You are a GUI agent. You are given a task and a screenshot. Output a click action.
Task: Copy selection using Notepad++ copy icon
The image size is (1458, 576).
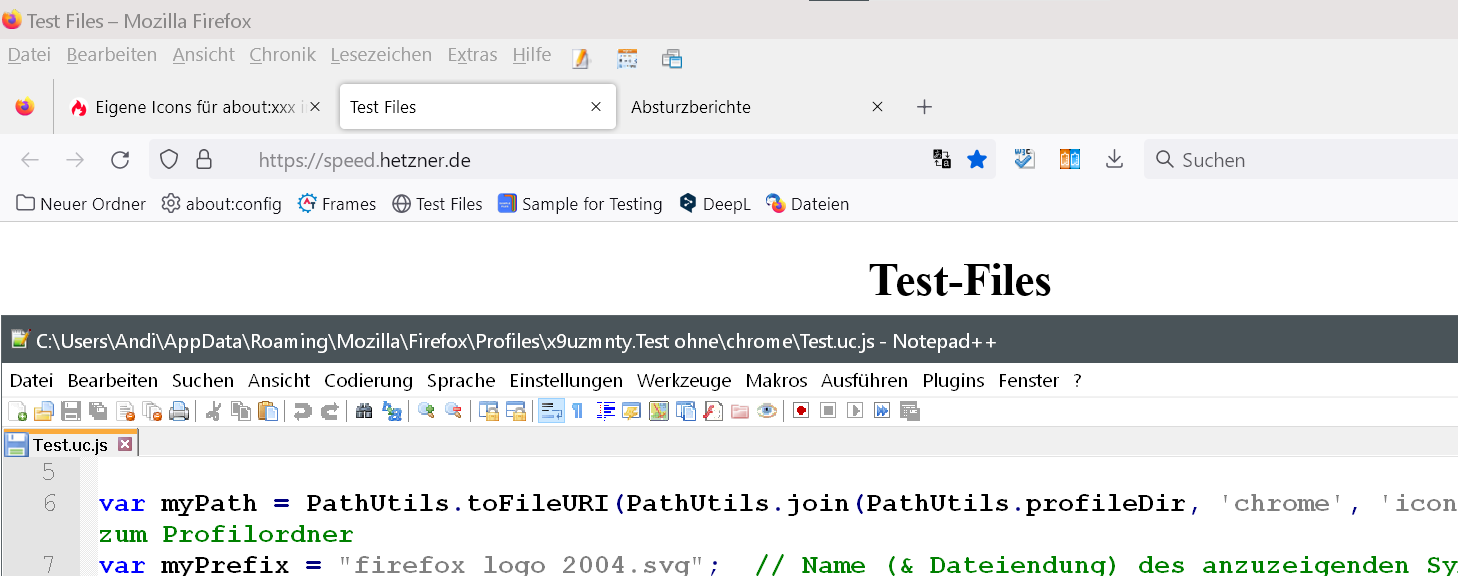coord(241,411)
